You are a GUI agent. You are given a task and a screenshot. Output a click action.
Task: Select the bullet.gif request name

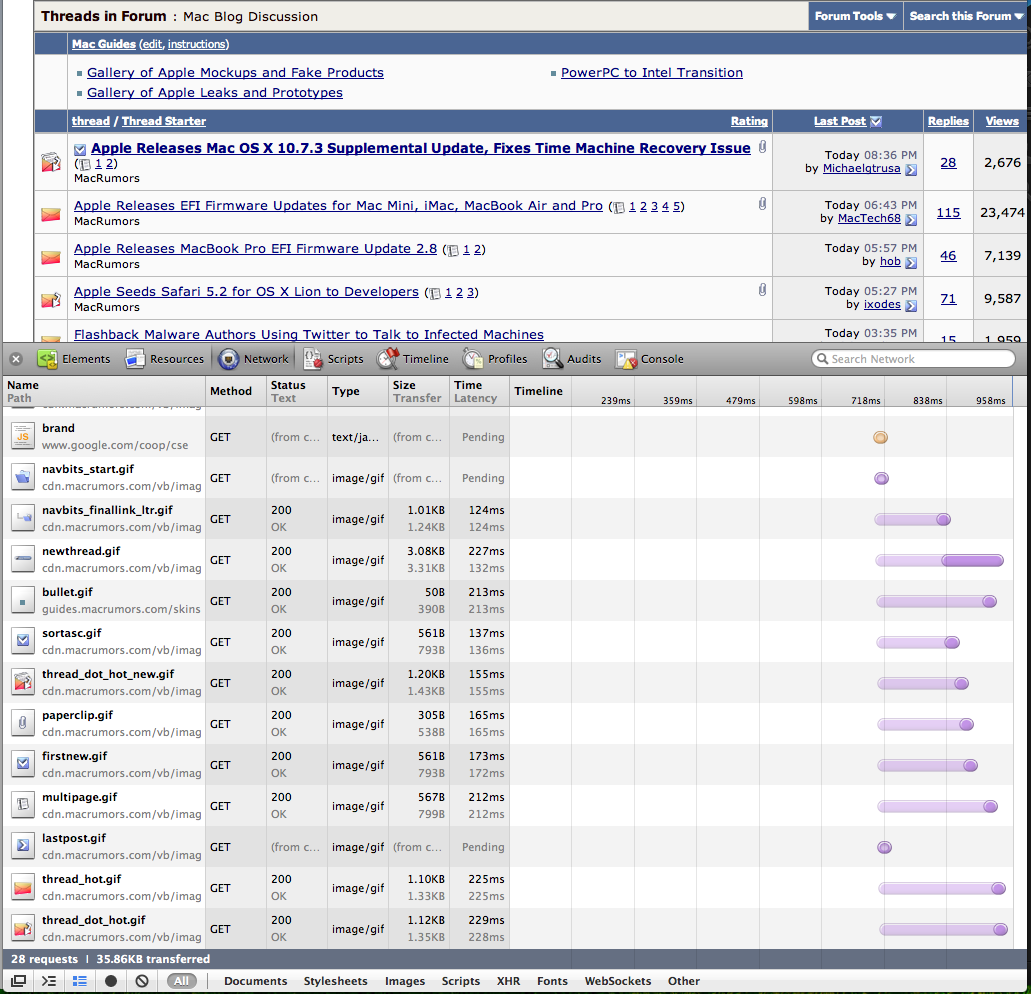68,592
